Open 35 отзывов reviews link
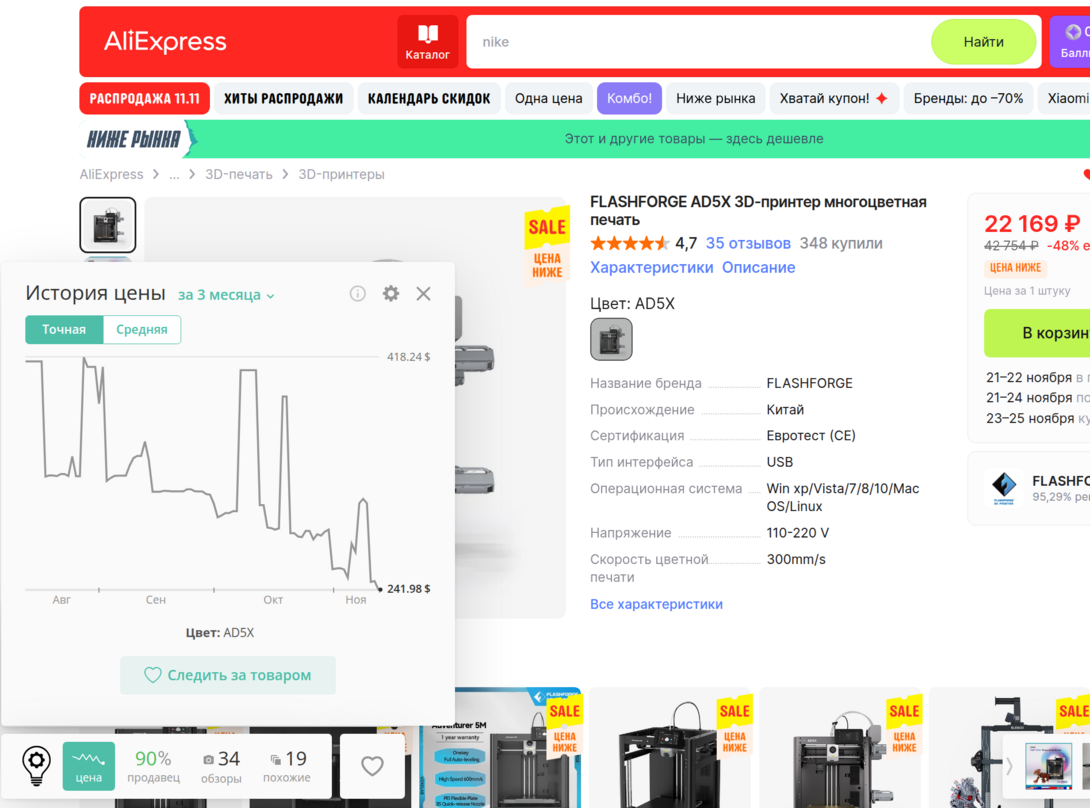Screen dimensions: 1090x808 click(748, 243)
